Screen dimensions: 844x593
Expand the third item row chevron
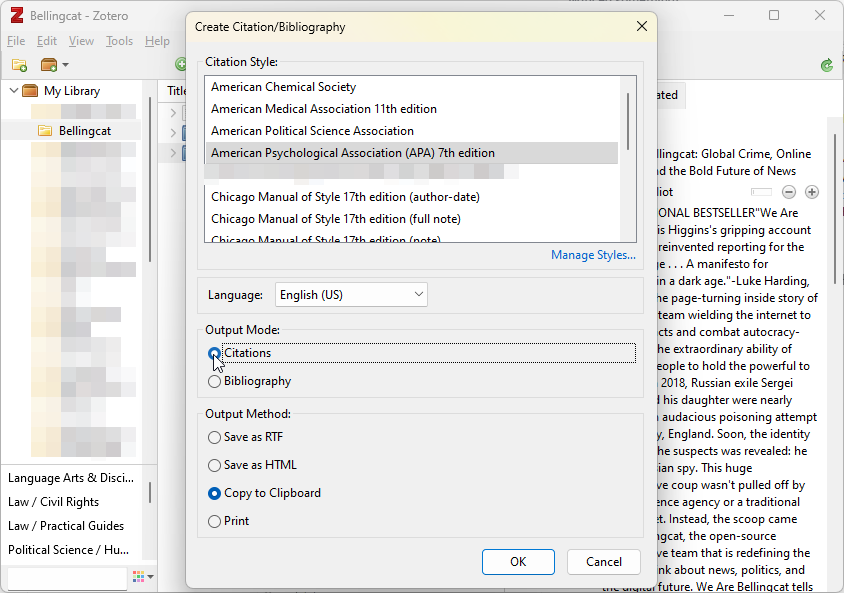pyautogui.click(x=173, y=153)
